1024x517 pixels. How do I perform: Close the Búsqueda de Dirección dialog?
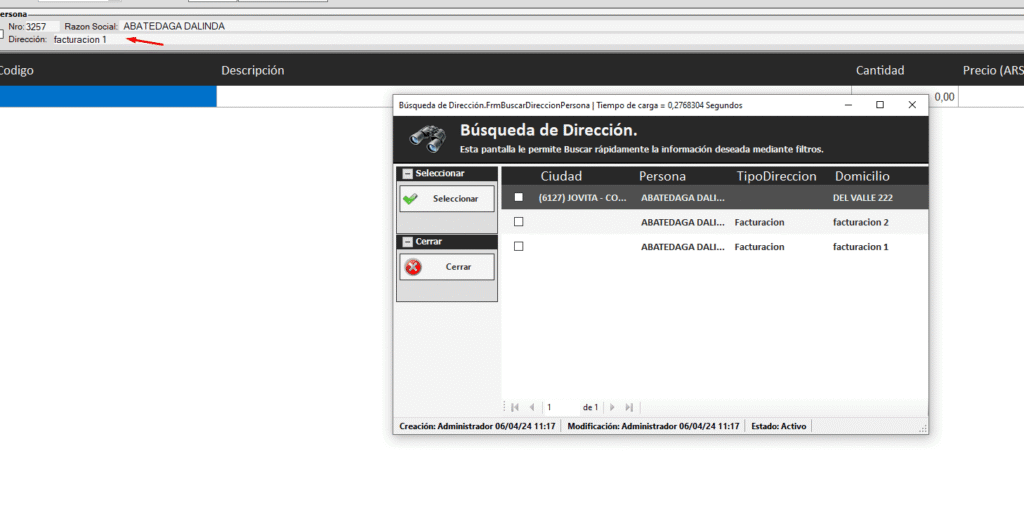coord(912,105)
